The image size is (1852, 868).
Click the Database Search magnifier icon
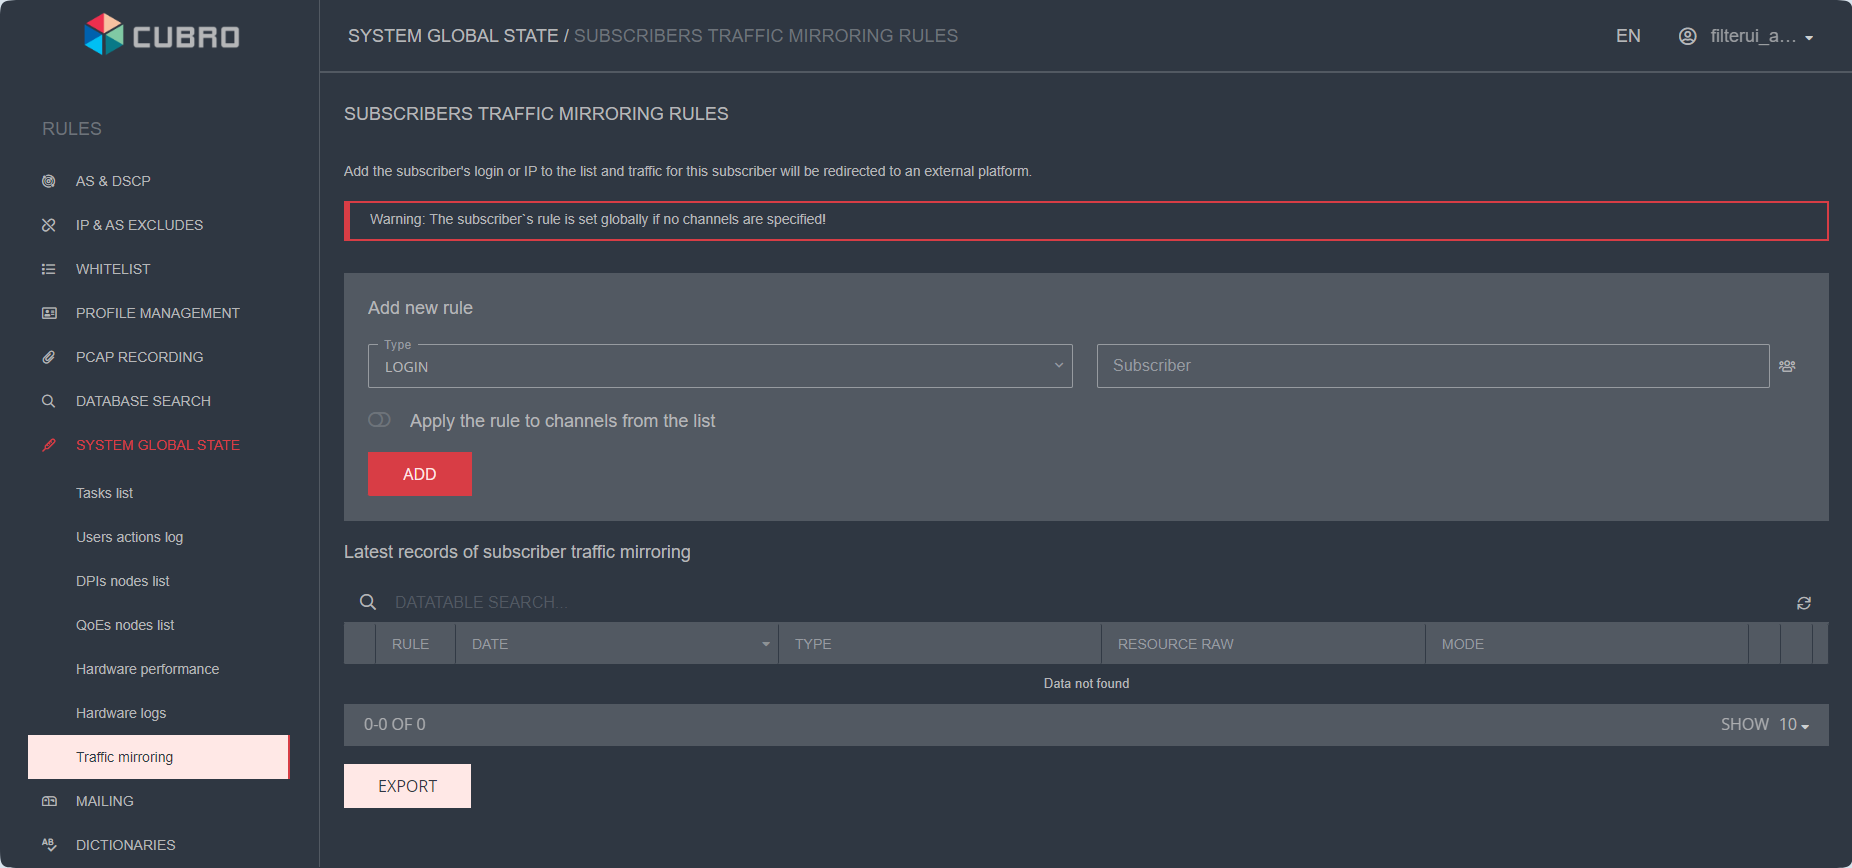[48, 401]
